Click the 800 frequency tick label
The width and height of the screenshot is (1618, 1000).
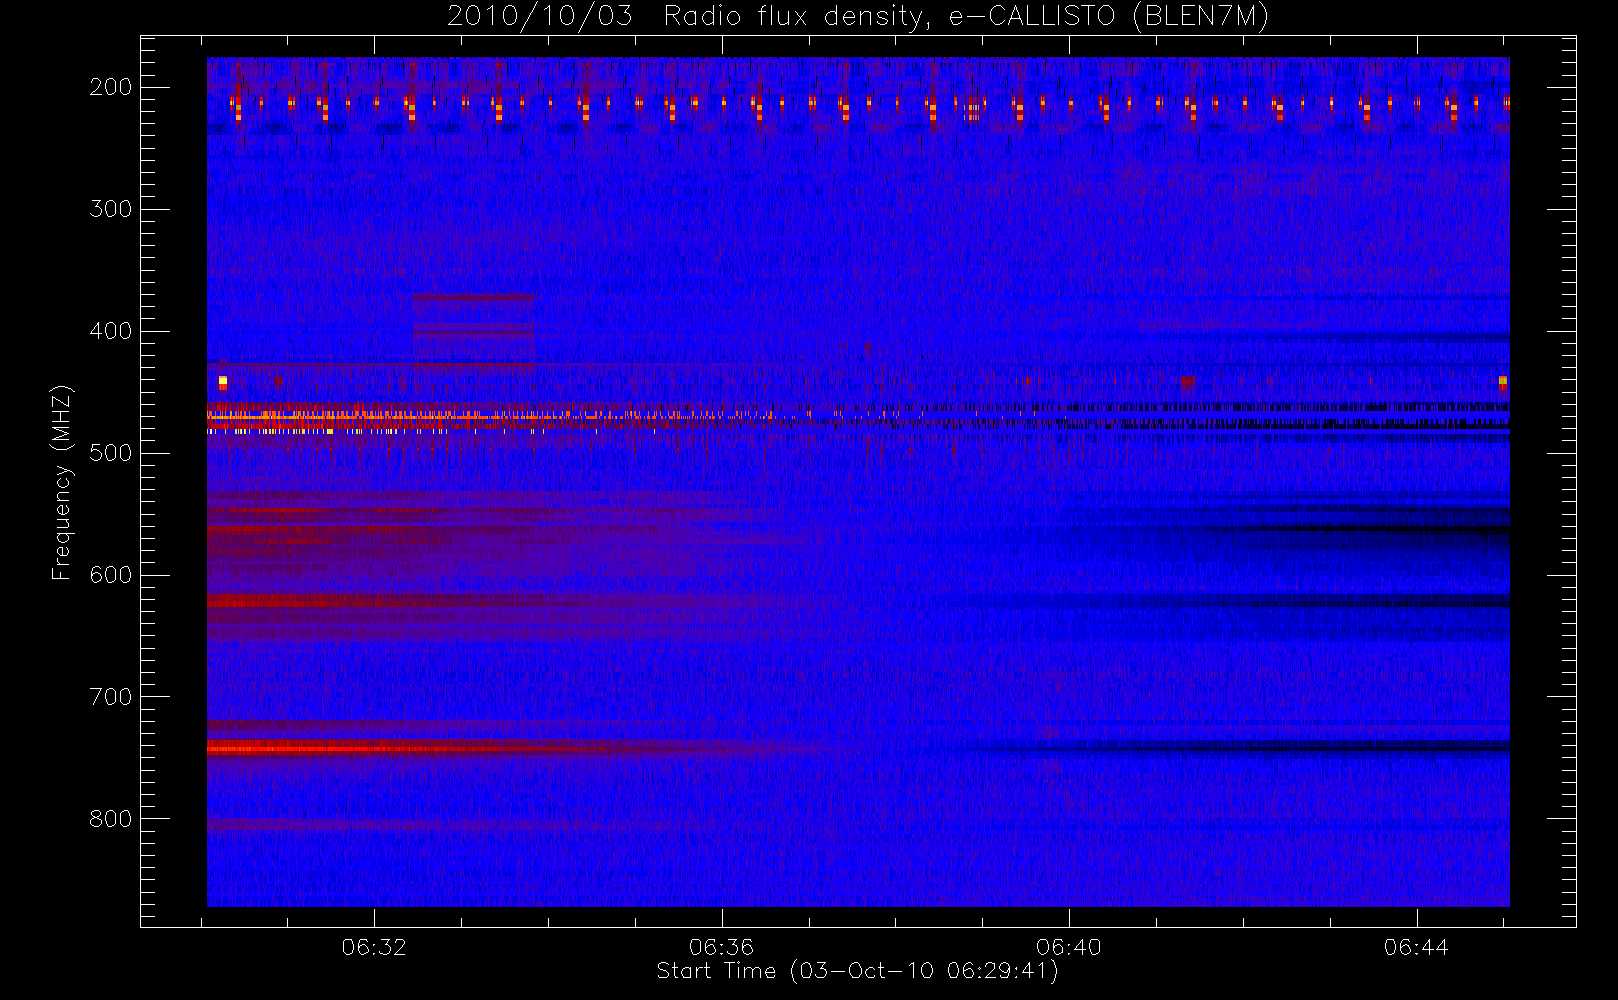coord(111,819)
